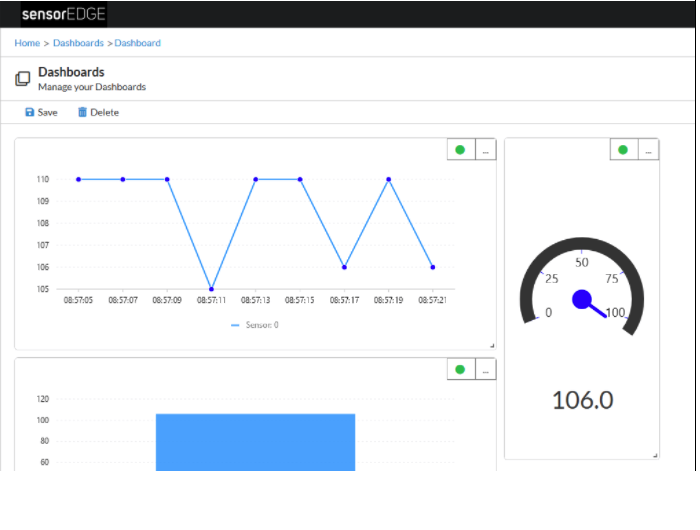700x530 pixels.
Task: Open the line chart widget options menu
Action: pyautogui.click(x=484, y=150)
